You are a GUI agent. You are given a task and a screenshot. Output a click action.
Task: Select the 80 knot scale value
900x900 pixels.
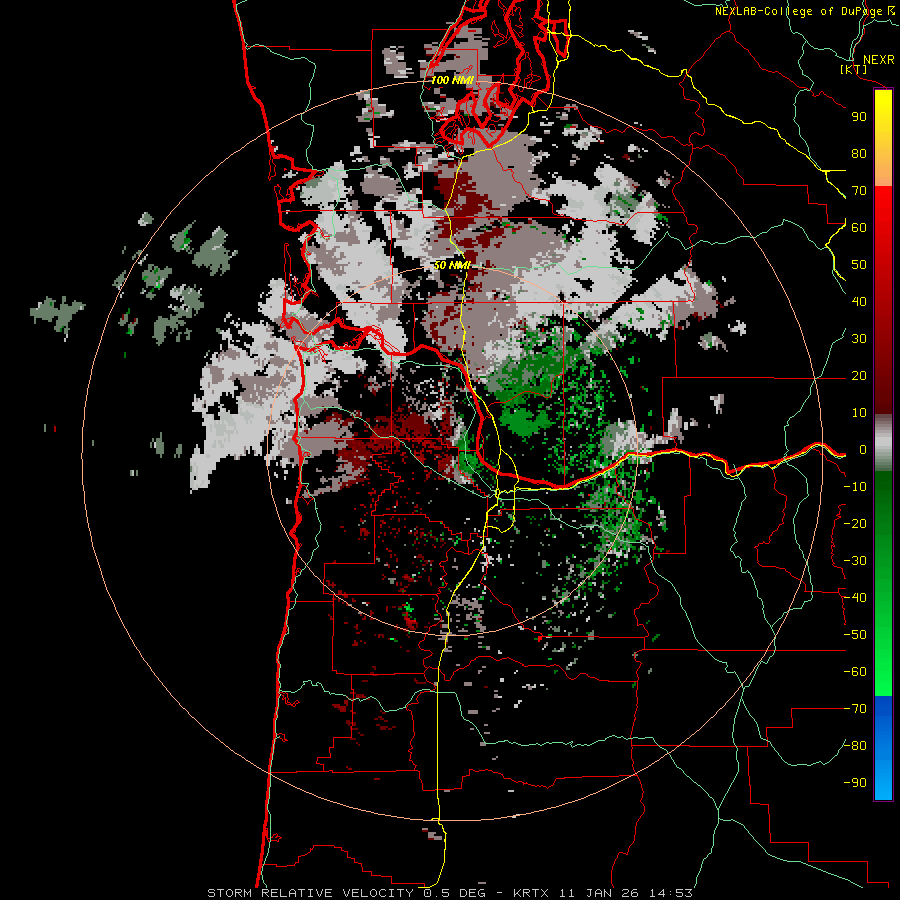pyautogui.click(x=859, y=154)
